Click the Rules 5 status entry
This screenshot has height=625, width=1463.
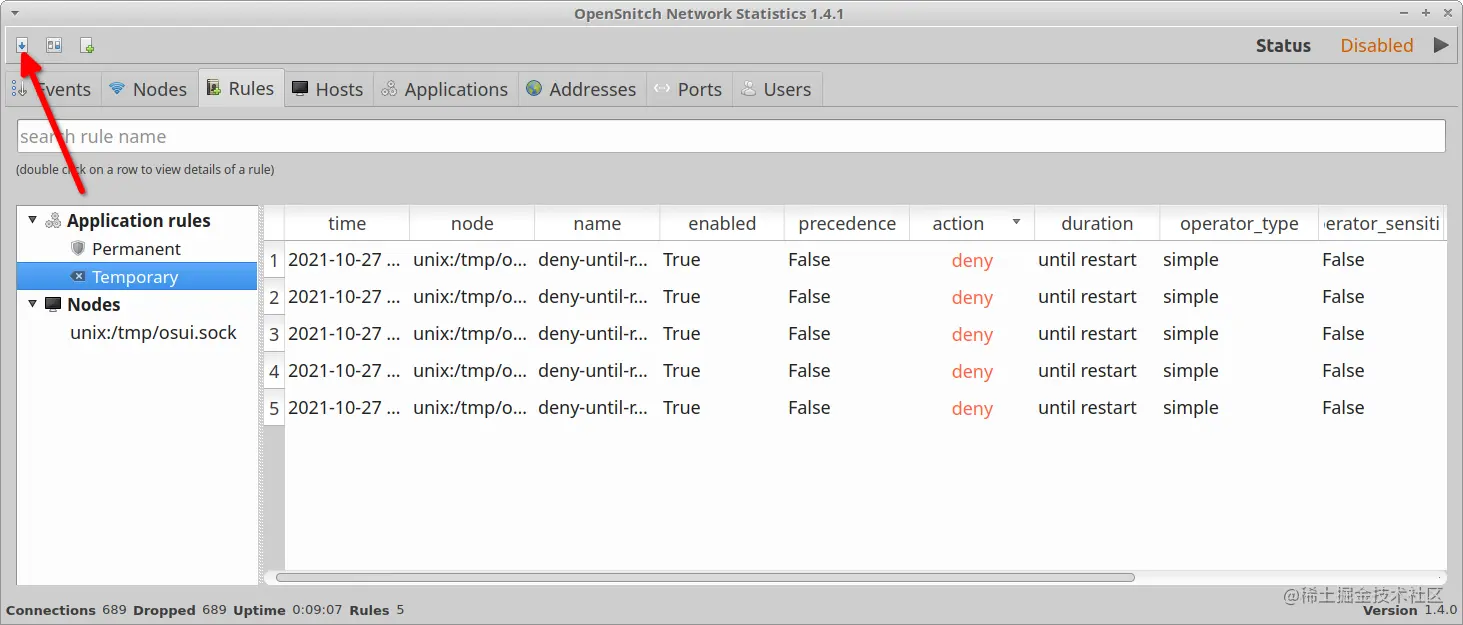377,609
